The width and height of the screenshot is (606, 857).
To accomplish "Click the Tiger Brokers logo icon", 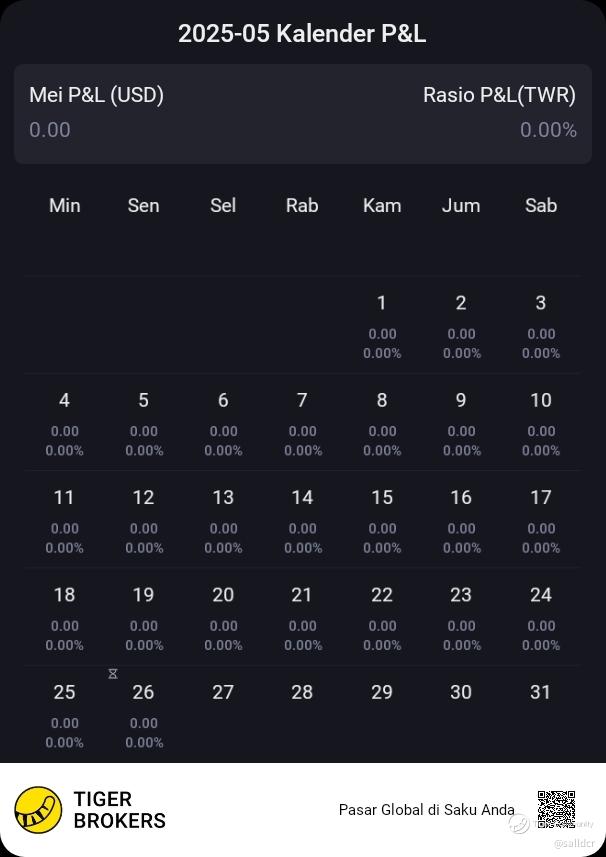I will coord(38,810).
